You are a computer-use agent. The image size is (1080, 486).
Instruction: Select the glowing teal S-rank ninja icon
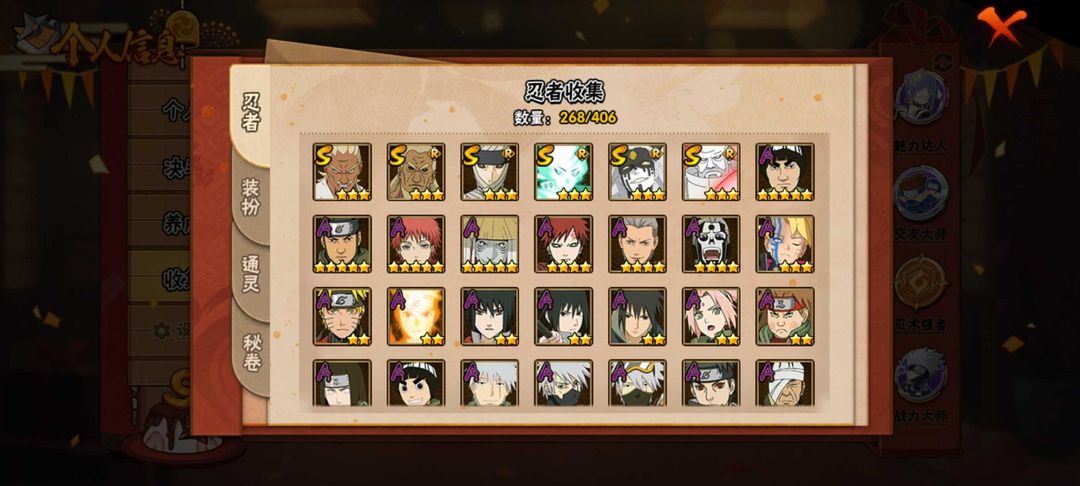point(563,172)
